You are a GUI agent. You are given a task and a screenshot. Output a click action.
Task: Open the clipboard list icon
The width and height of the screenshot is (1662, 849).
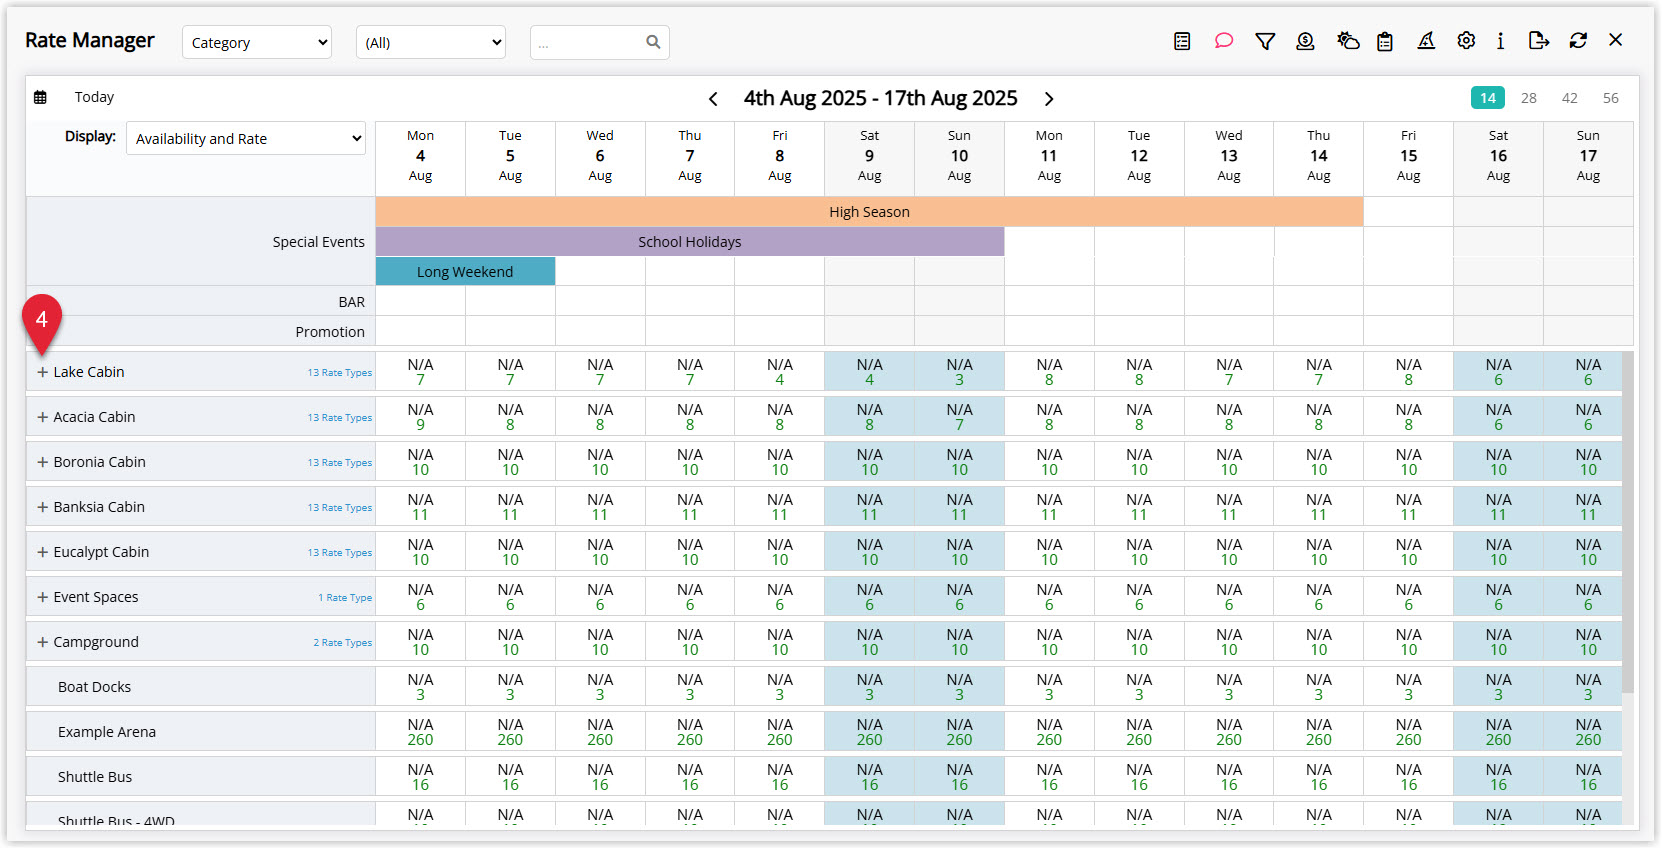[1385, 41]
